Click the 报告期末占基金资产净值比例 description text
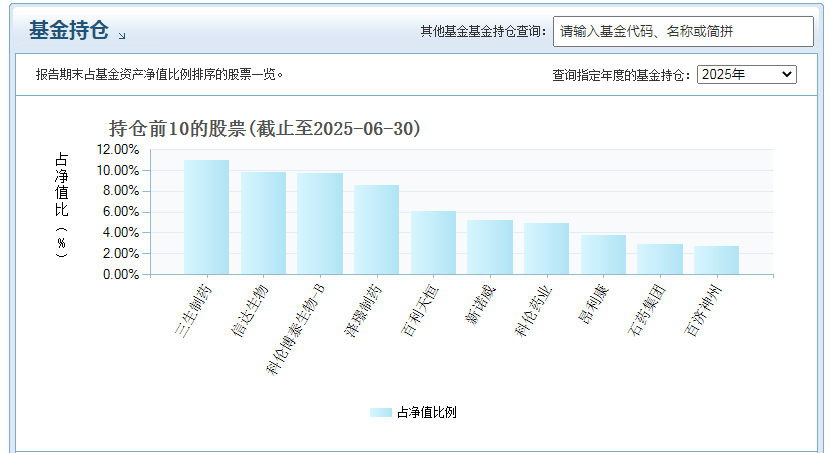This screenshot has width=831, height=453. [160, 75]
